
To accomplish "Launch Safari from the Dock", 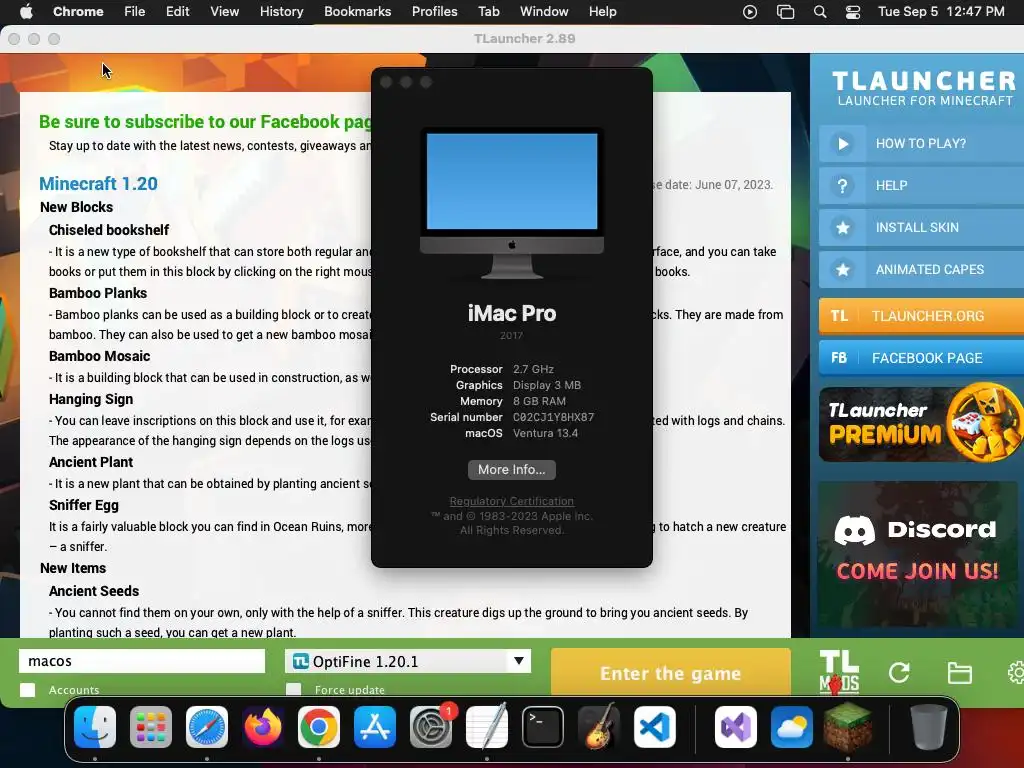I will tap(207, 727).
